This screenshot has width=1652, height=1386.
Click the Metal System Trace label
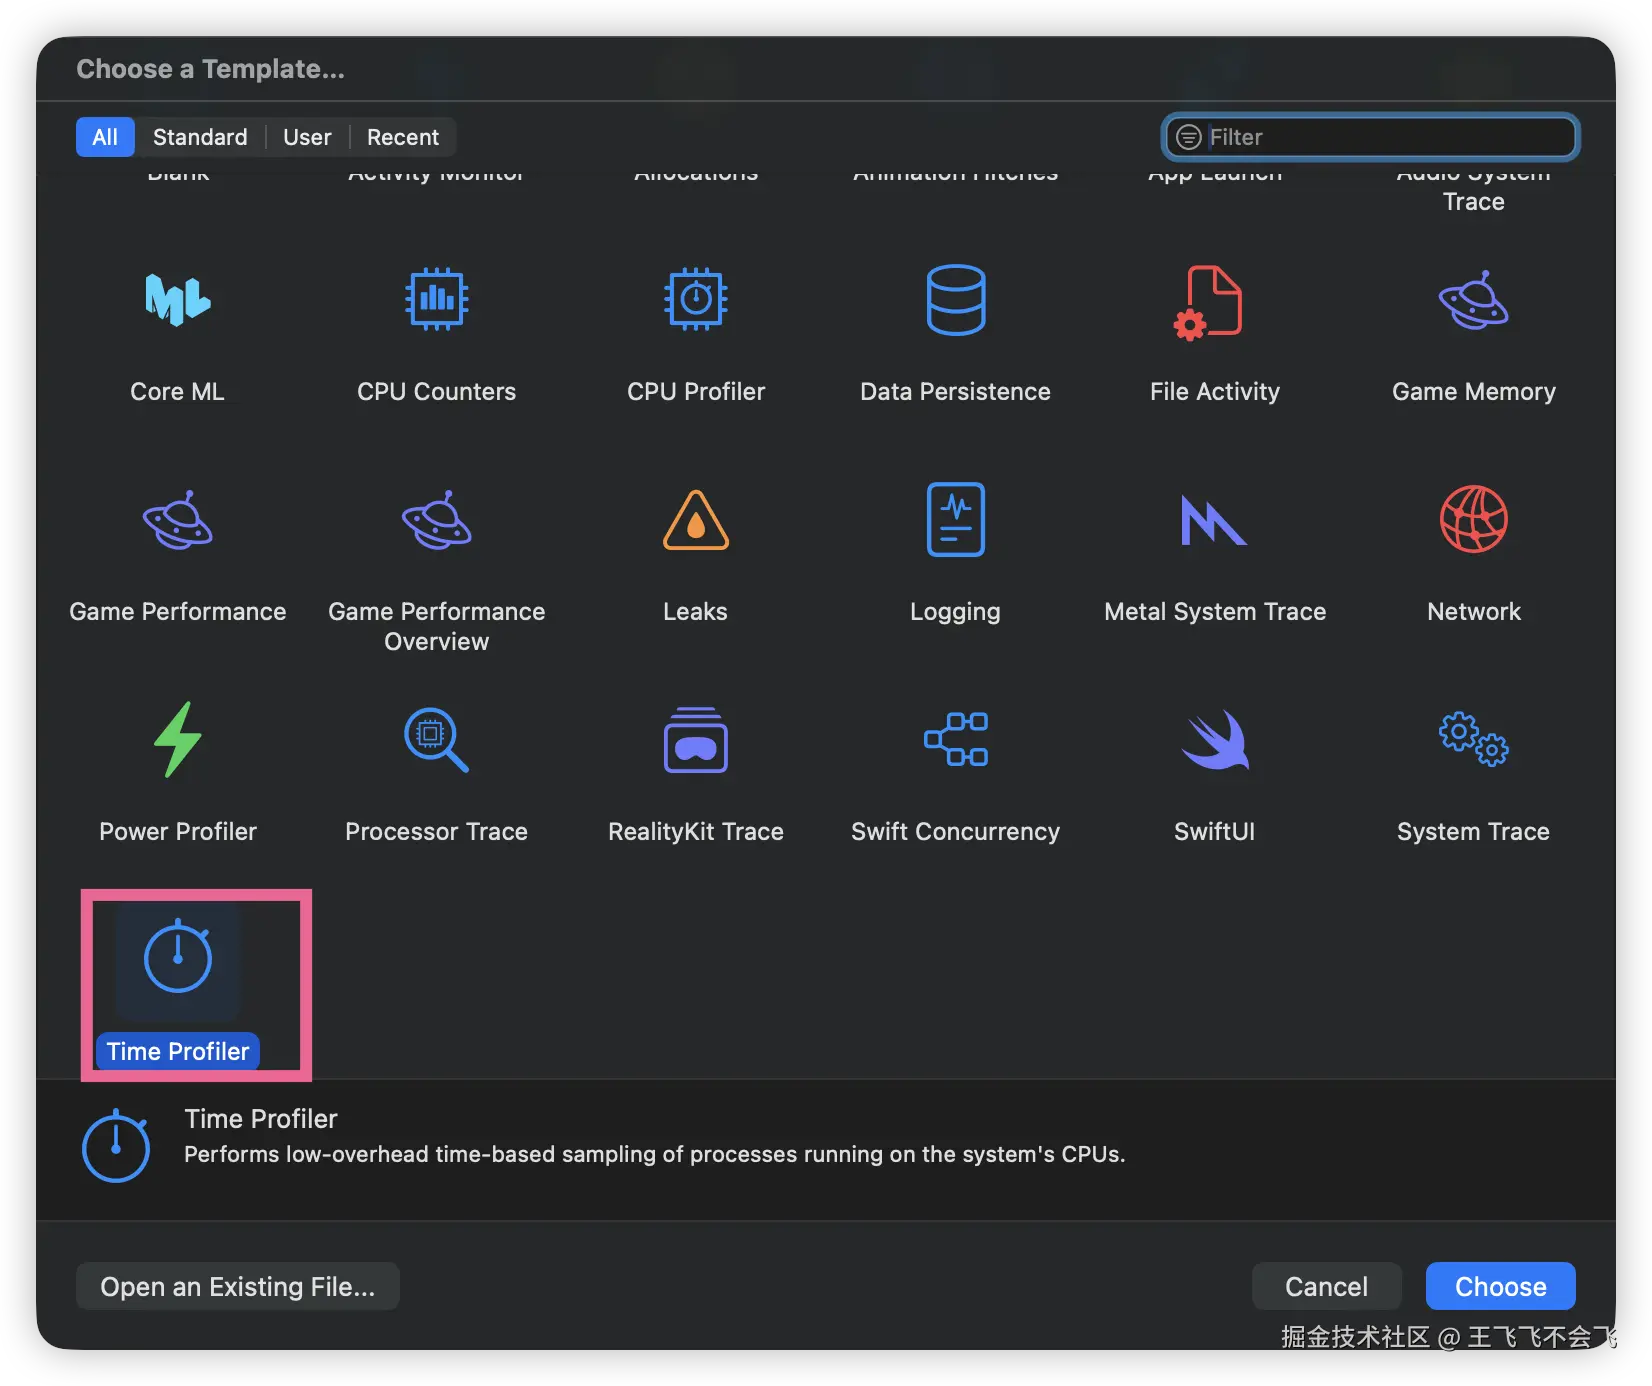[1215, 611]
